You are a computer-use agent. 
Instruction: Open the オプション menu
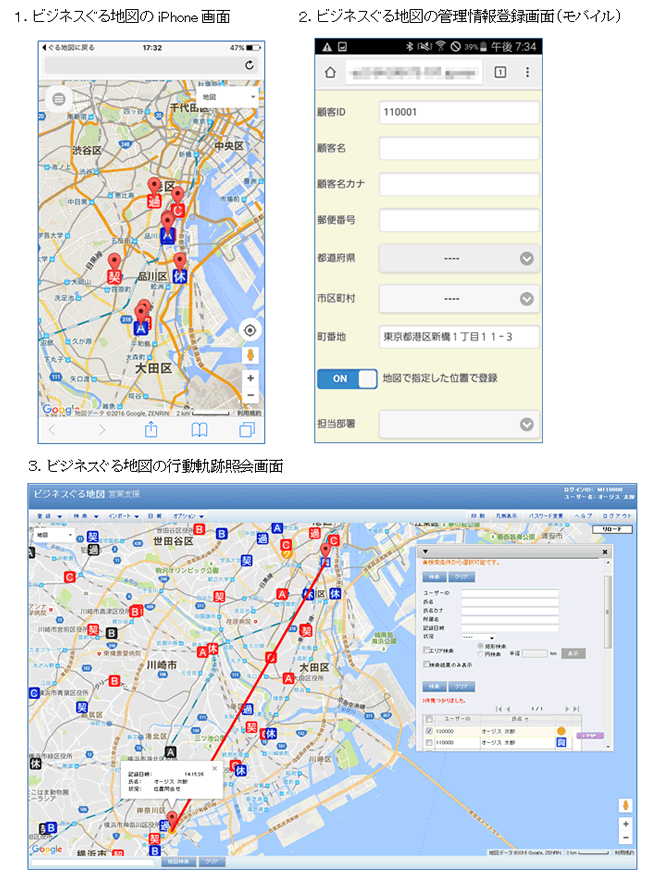coord(188,516)
